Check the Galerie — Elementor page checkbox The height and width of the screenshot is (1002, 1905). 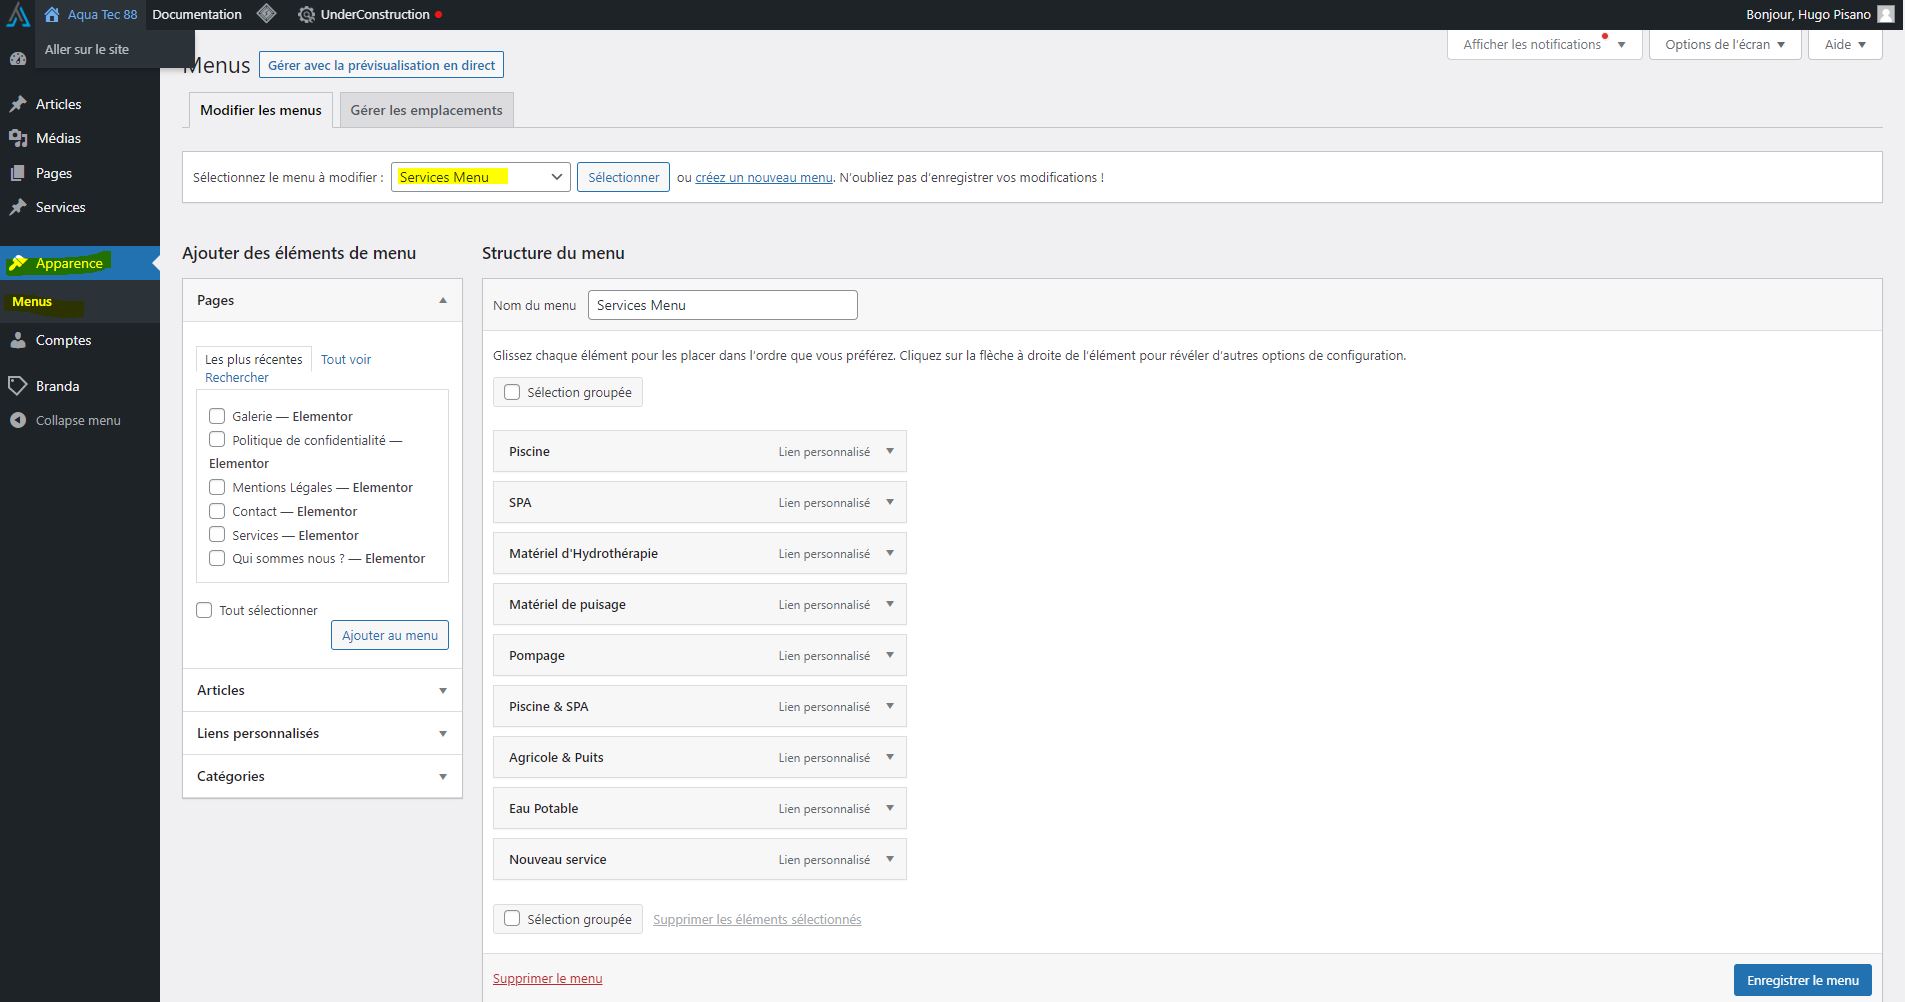click(217, 416)
